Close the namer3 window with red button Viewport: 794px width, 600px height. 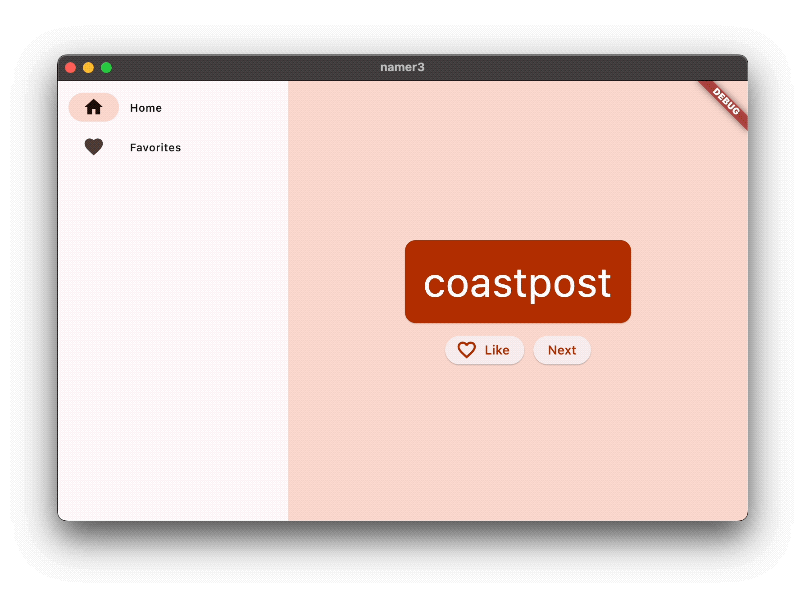(71, 68)
